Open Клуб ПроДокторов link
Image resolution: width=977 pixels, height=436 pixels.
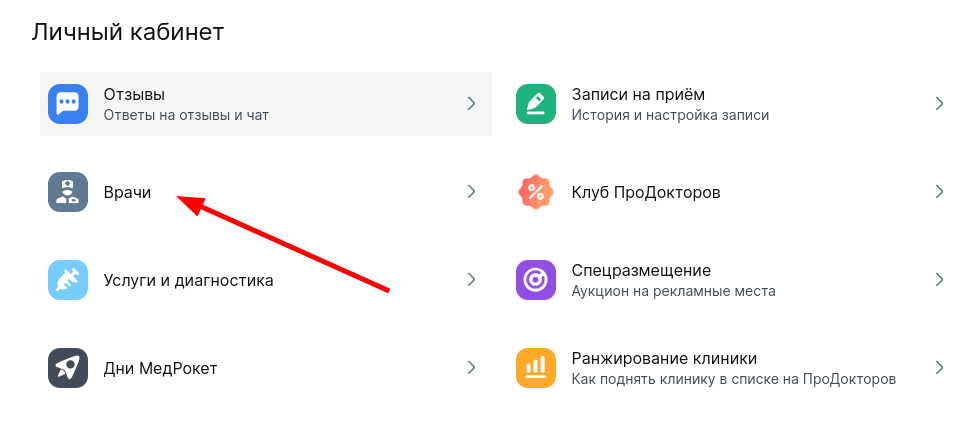[x=645, y=192]
